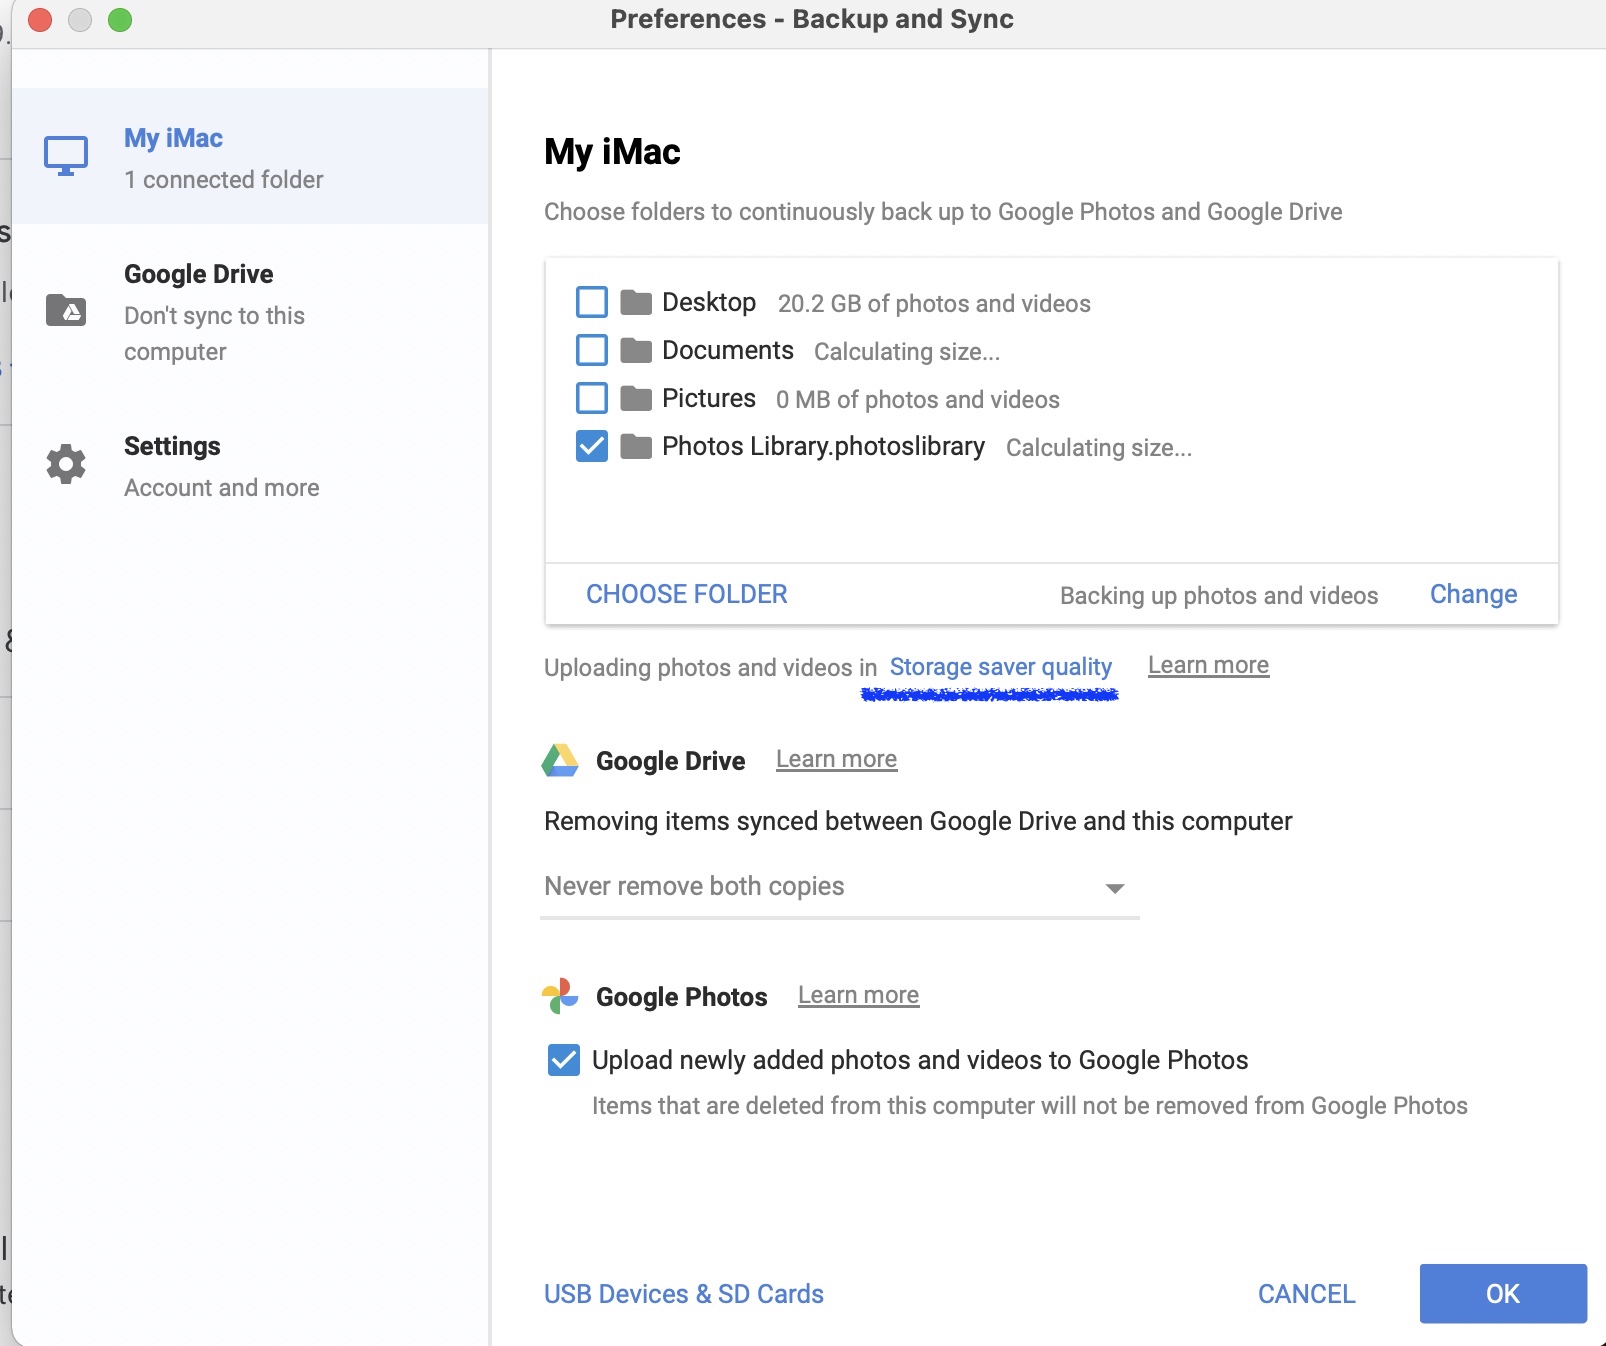Click the My iMac monitor icon

pyautogui.click(x=66, y=156)
